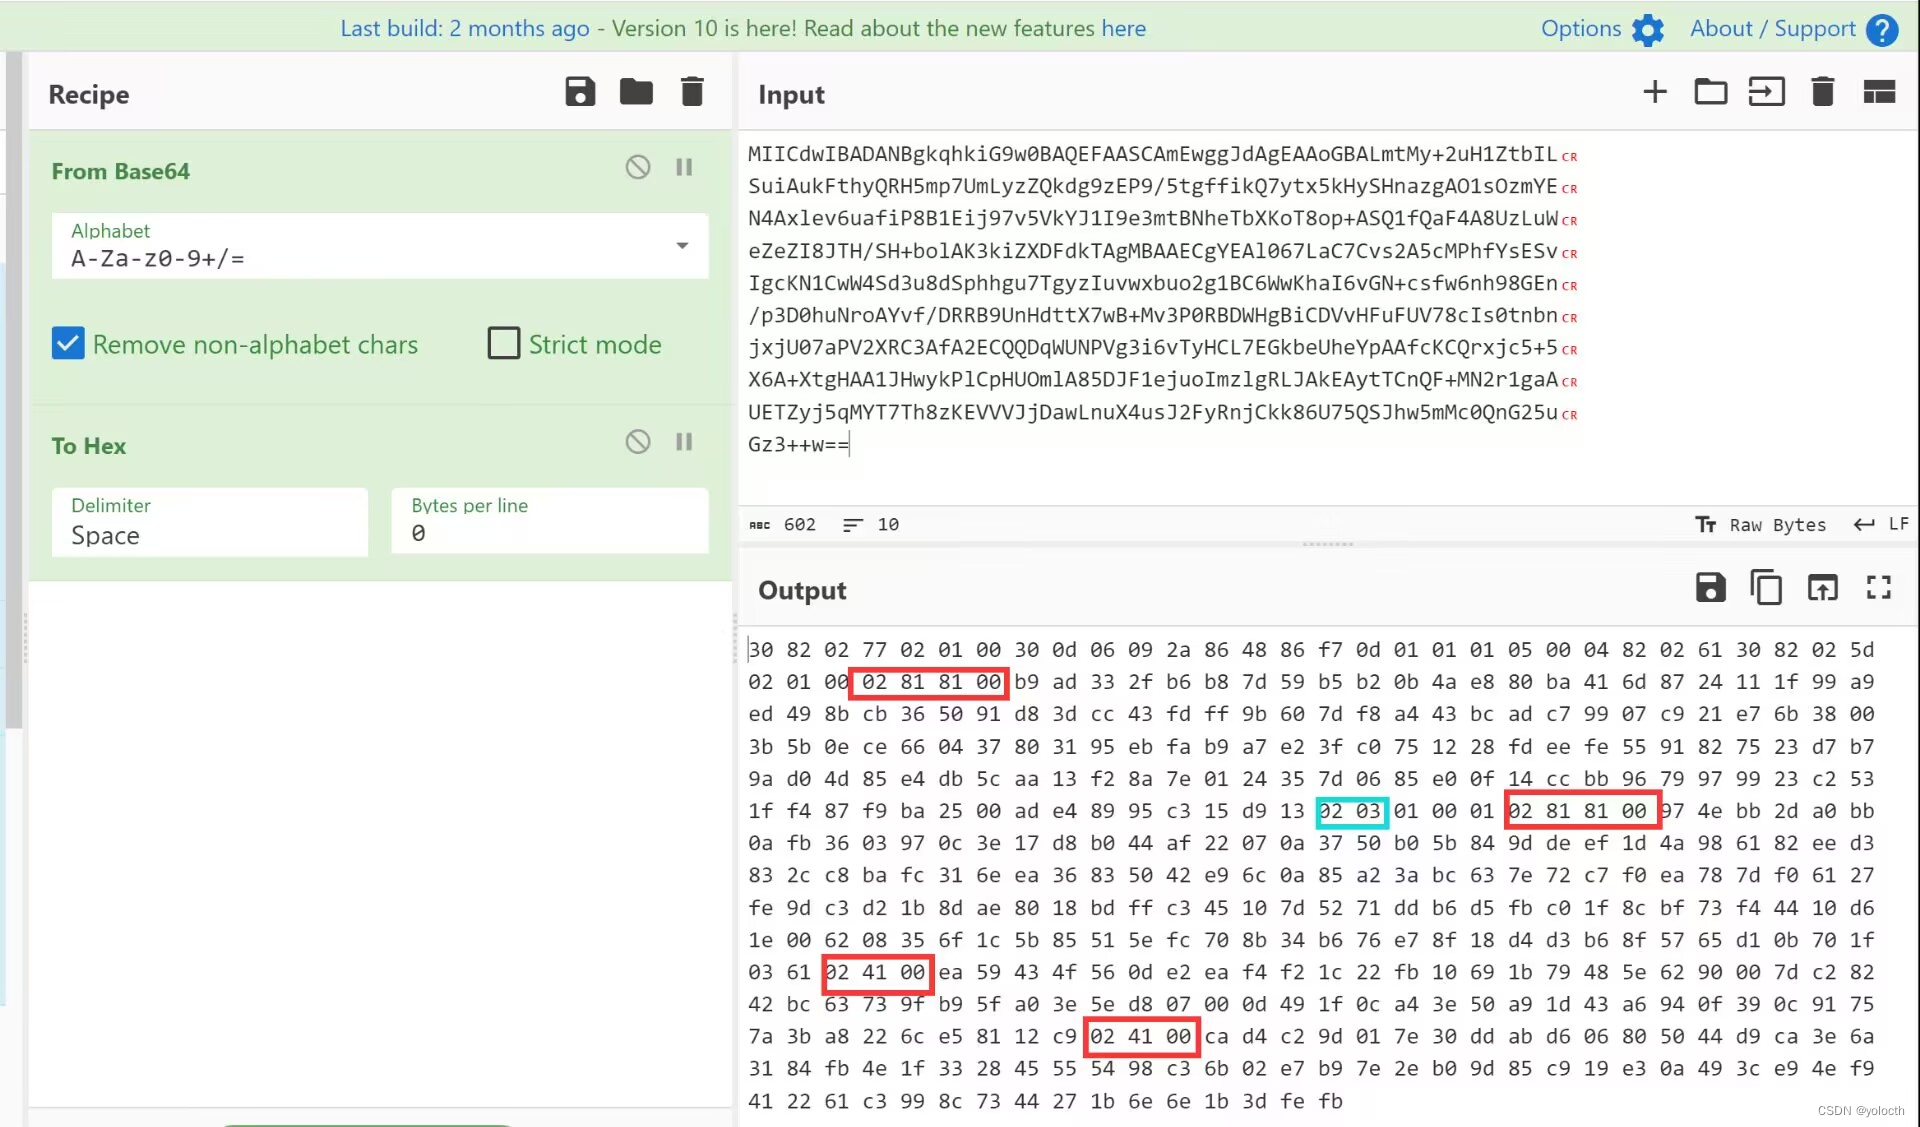Click the Output panel heading

coord(802,590)
